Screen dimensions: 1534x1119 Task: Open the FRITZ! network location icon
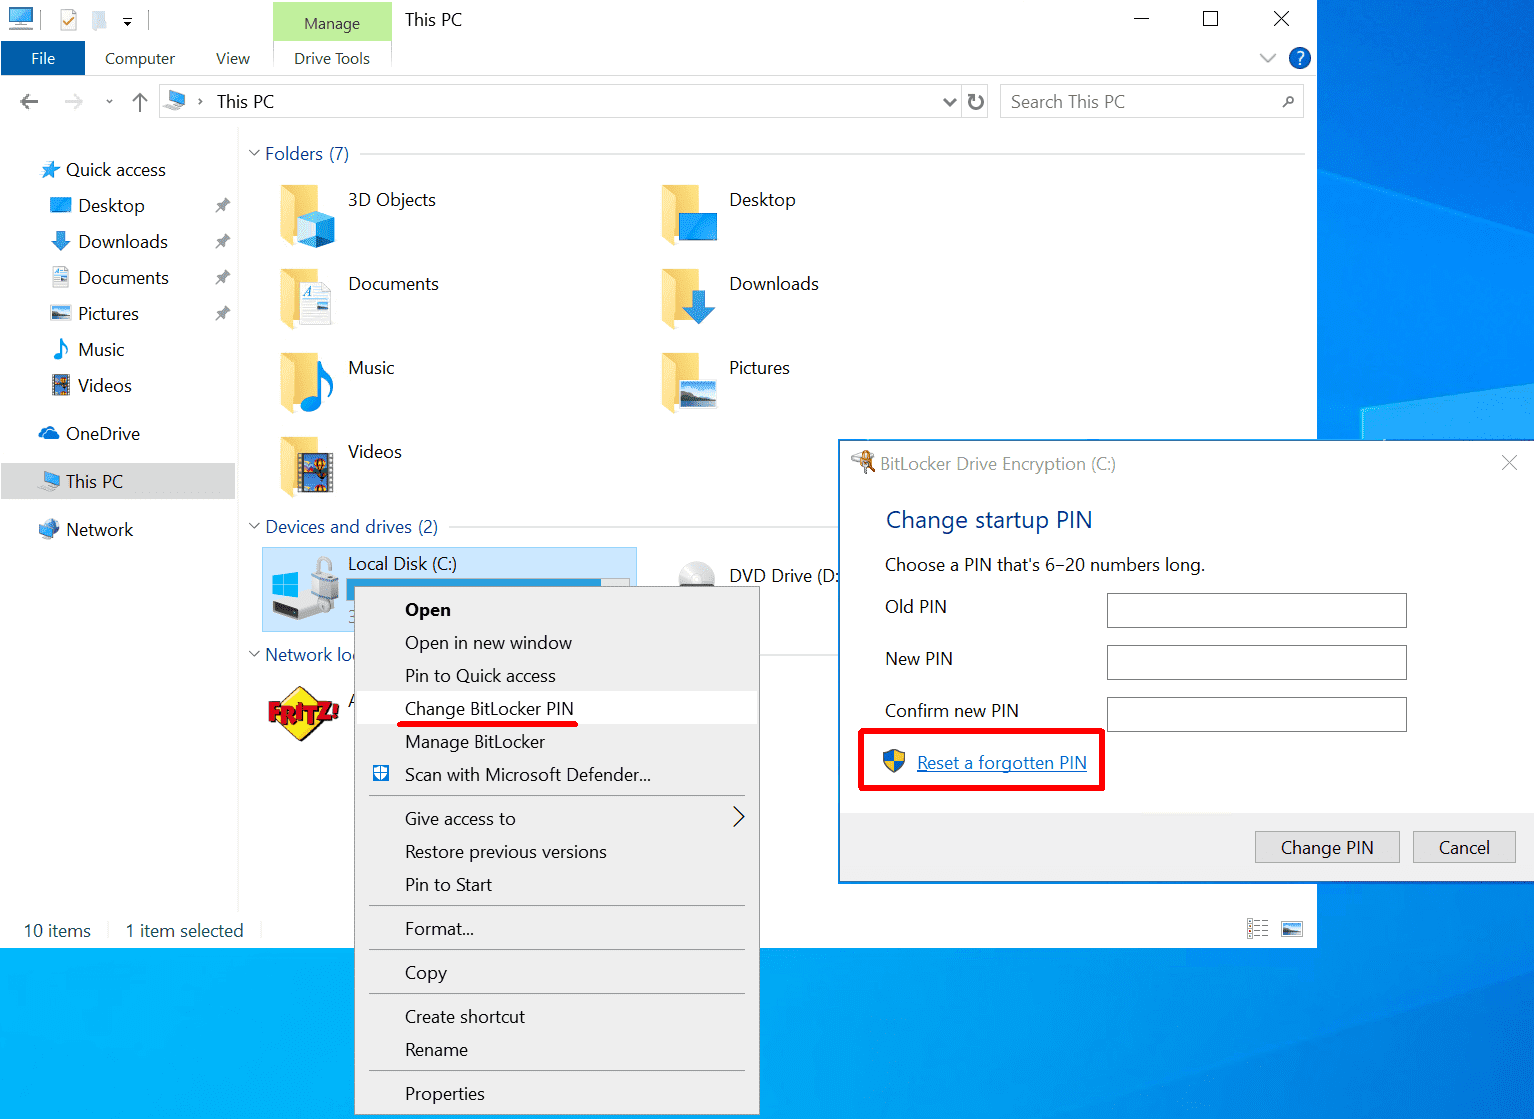point(304,713)
